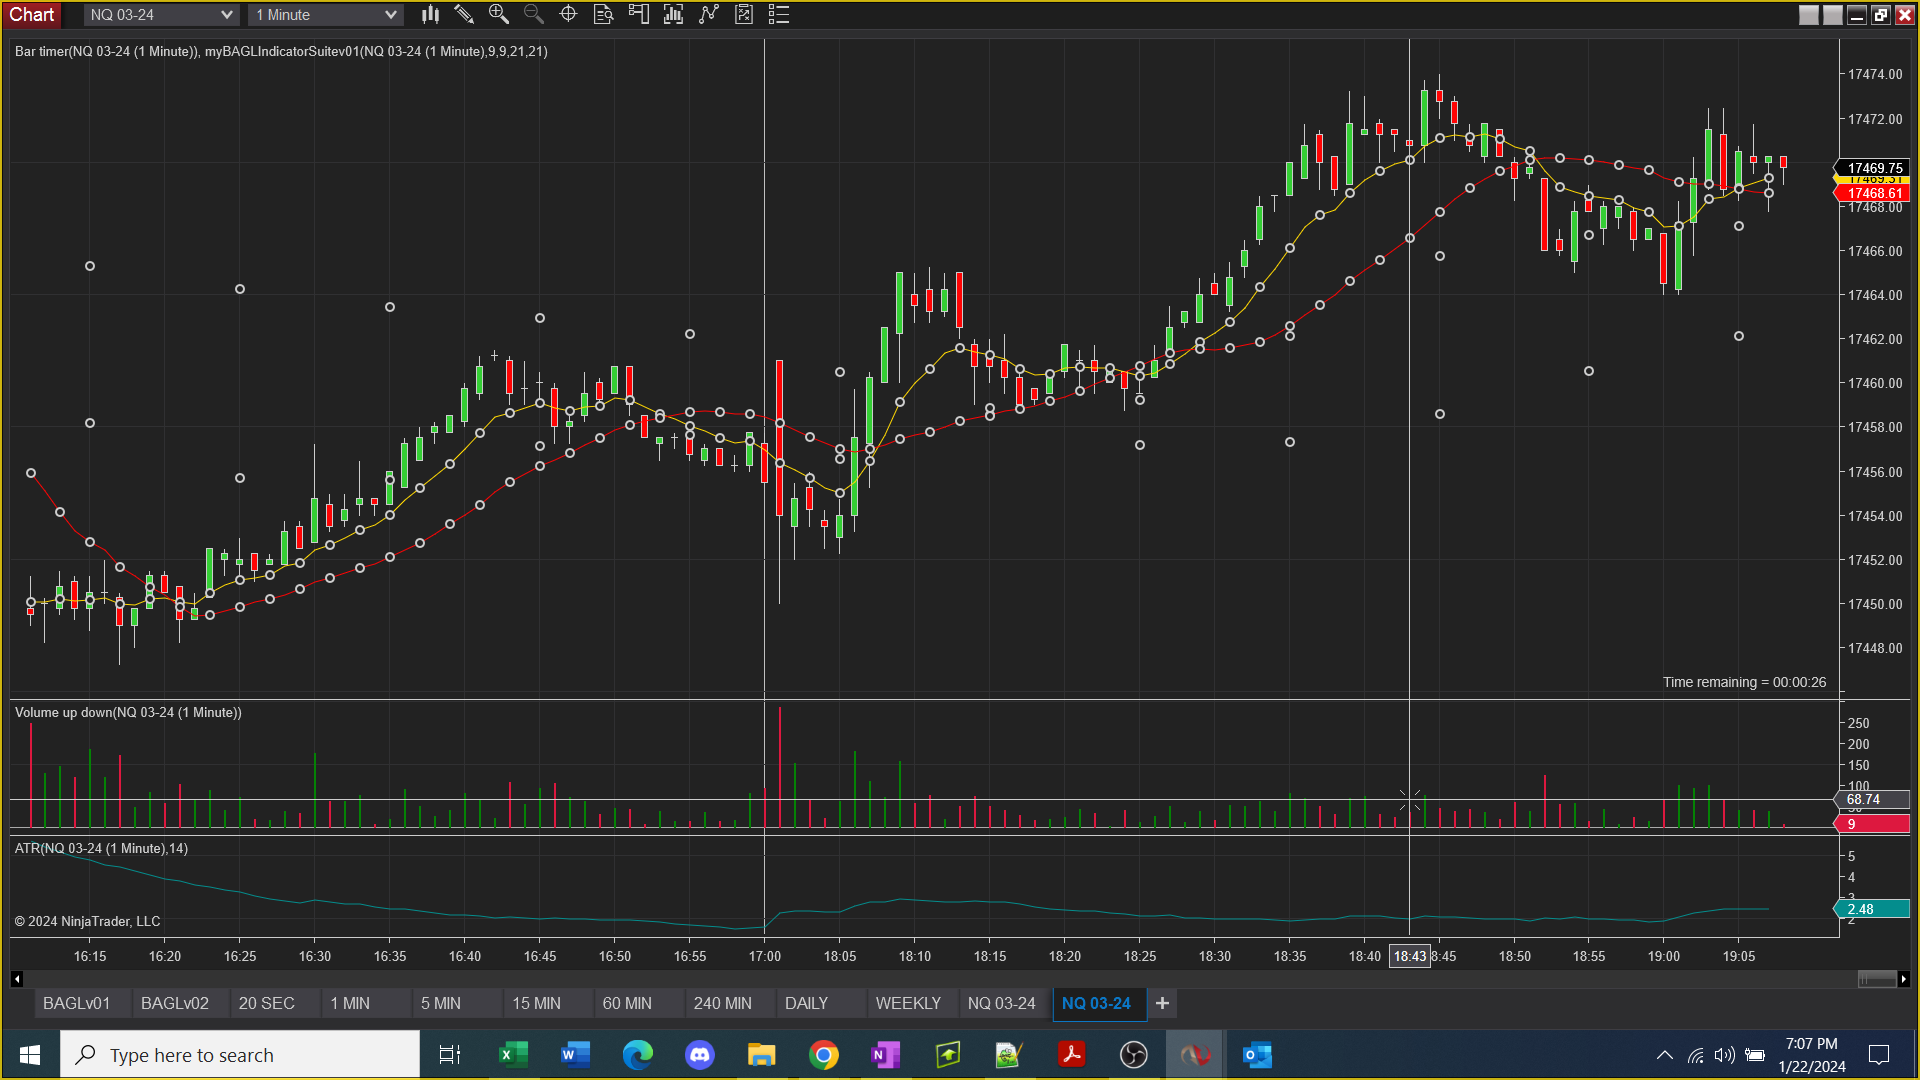Click the zoom out magnifier icon
The width and height of the screenshot is (1920, 1080).
(x=533, y=14)
